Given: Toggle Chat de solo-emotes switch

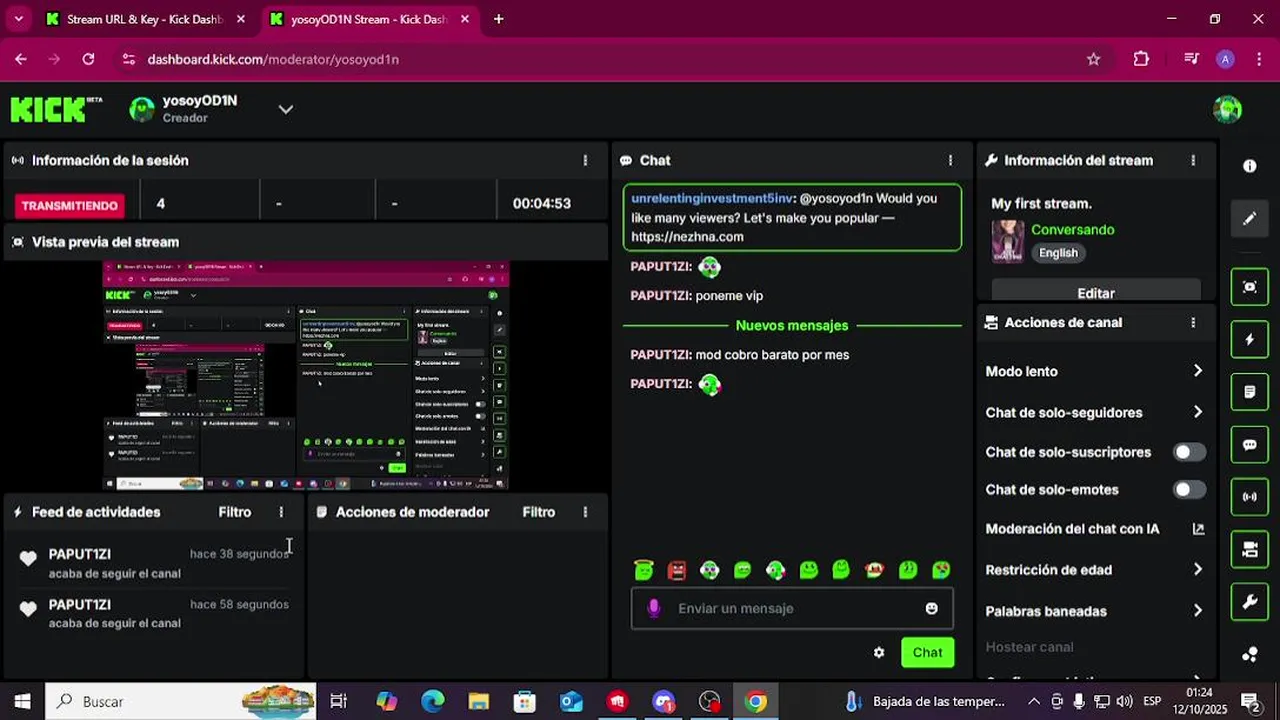Looking at the screenshot, I should click(1189, 490).
